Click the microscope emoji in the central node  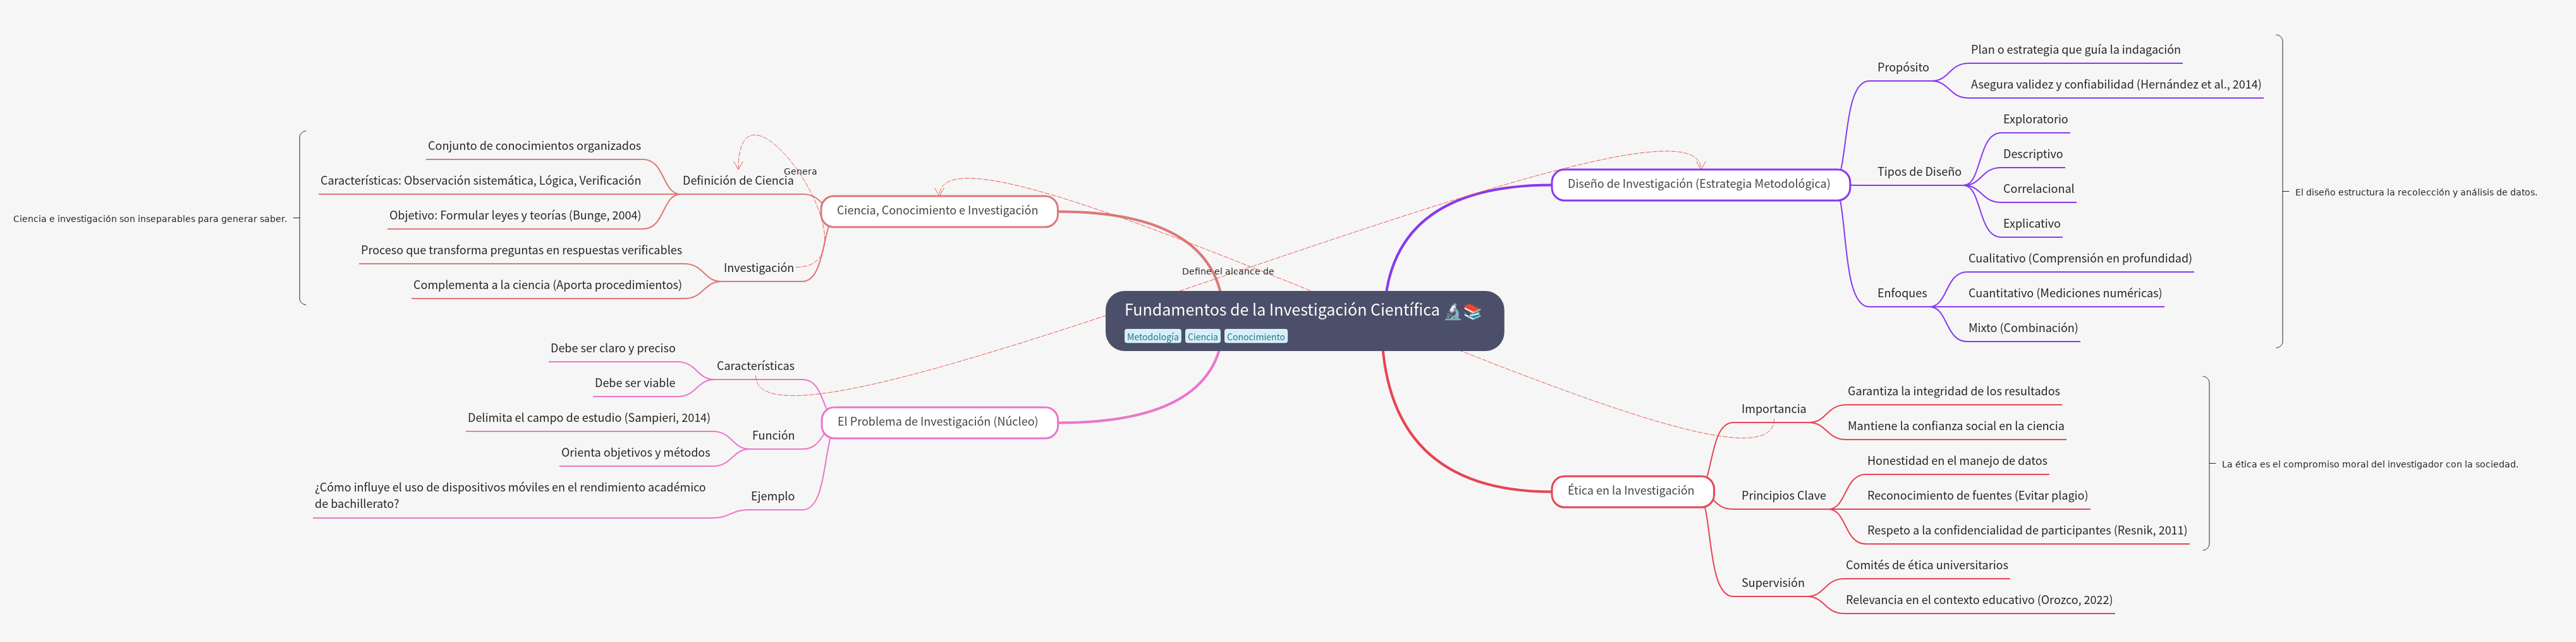[1453, 311]
